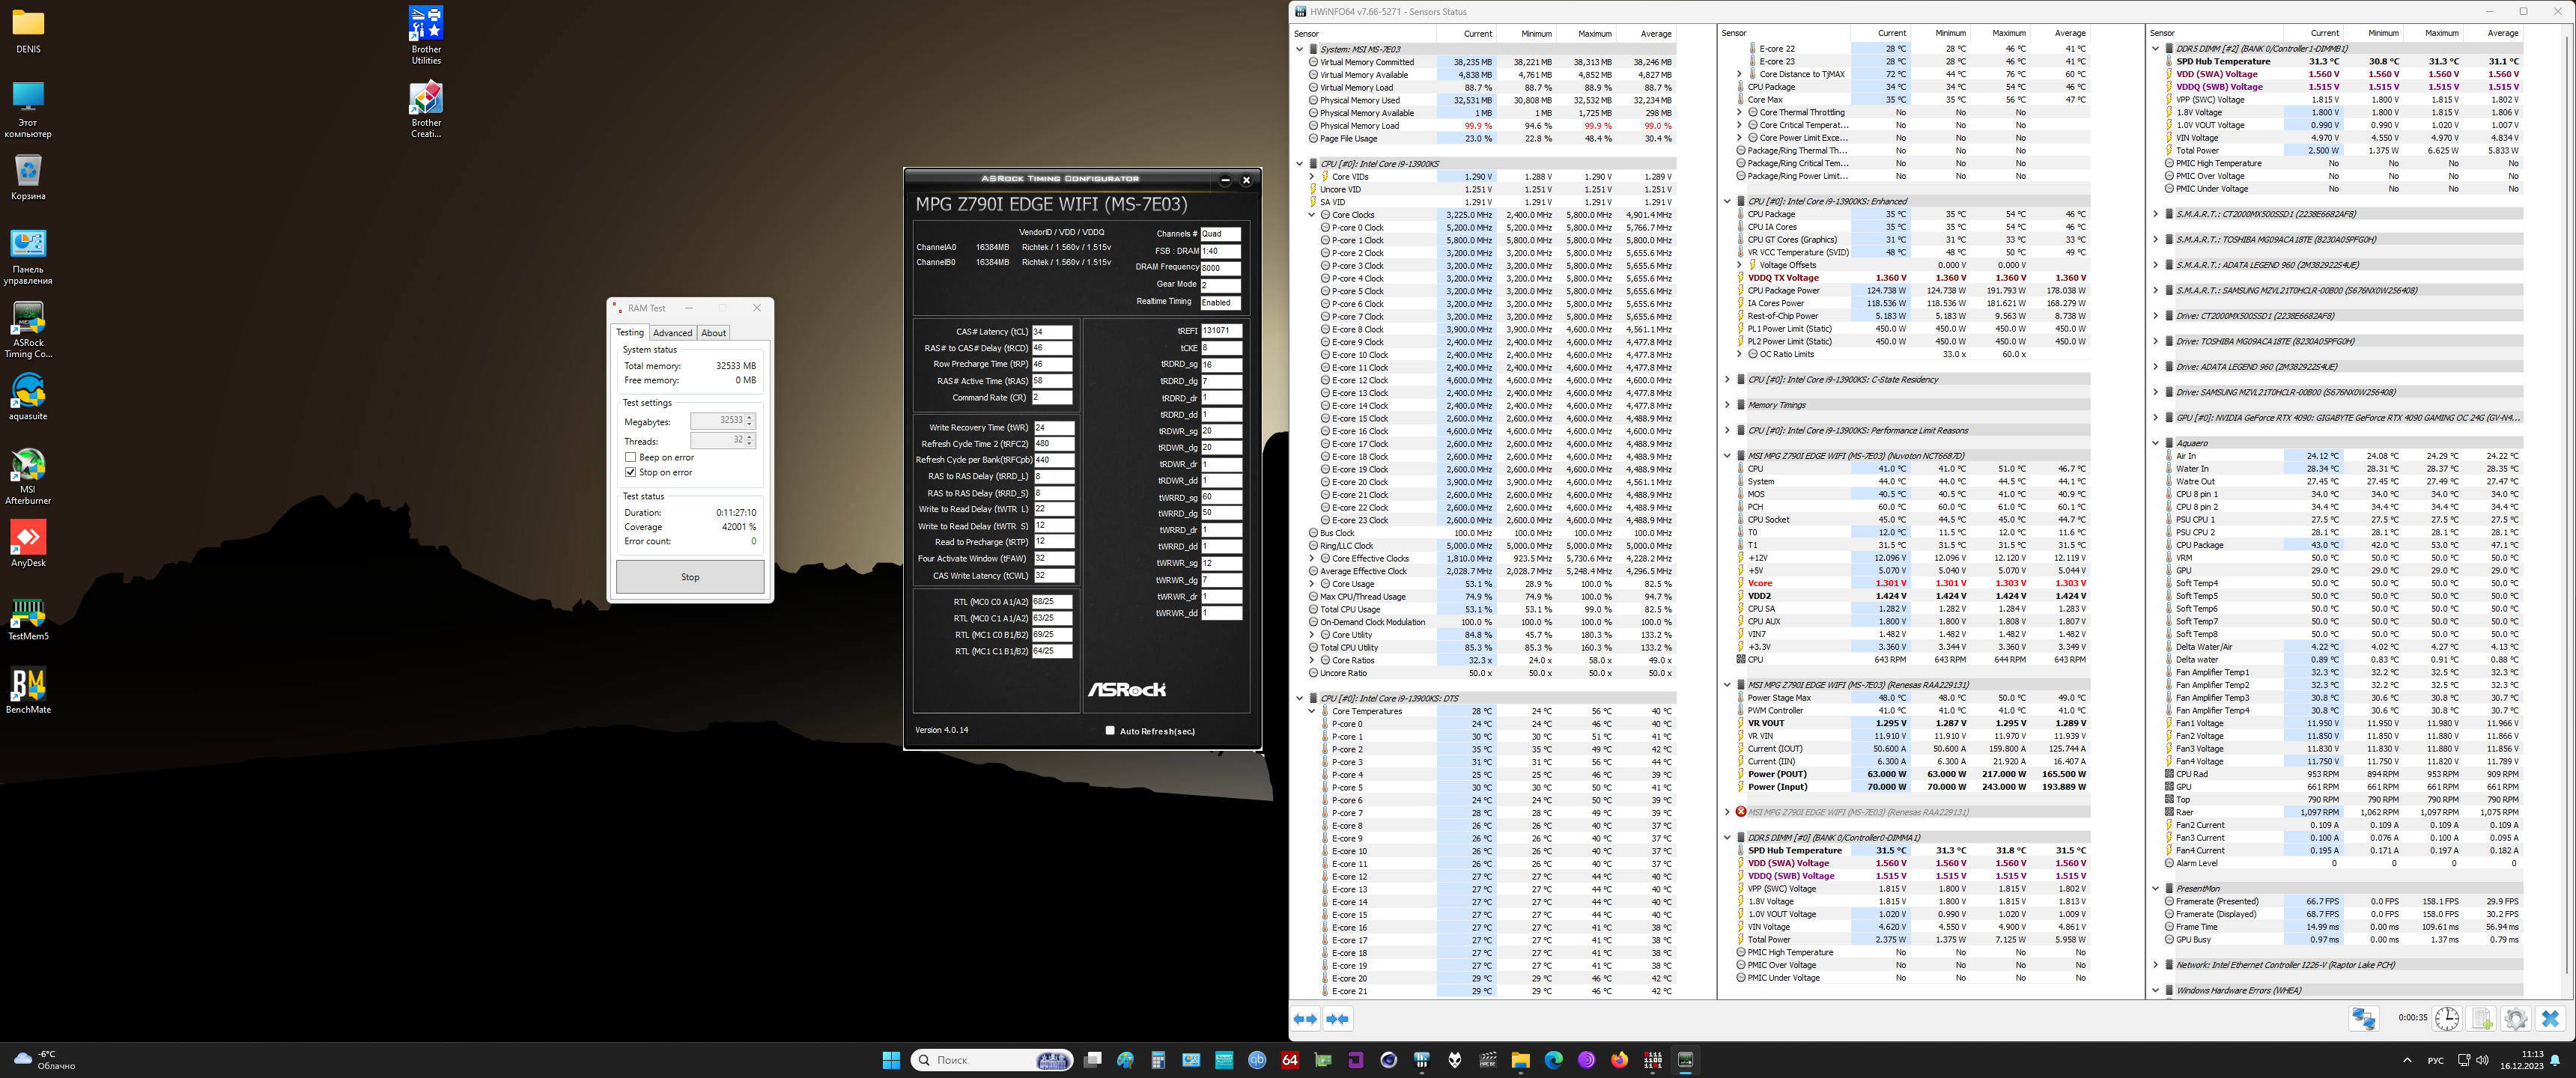2576x1078 pixels.
Task: Click the blue X close sensors icon
Action: click(2550, 1018)
